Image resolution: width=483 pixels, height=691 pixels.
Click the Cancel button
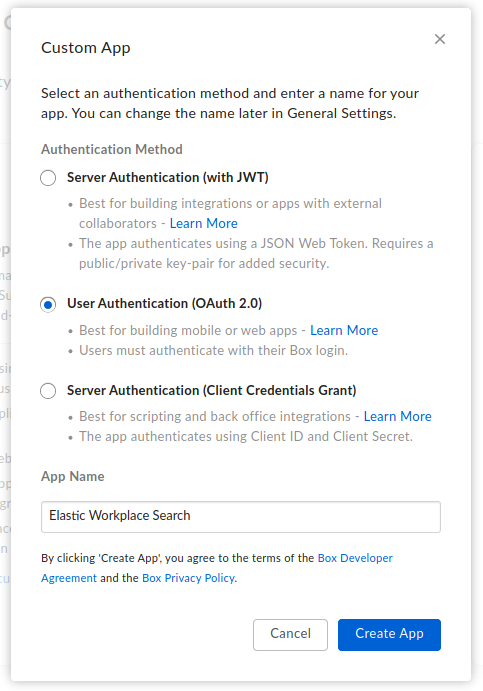pyautogui.click(x=290, y=635)
